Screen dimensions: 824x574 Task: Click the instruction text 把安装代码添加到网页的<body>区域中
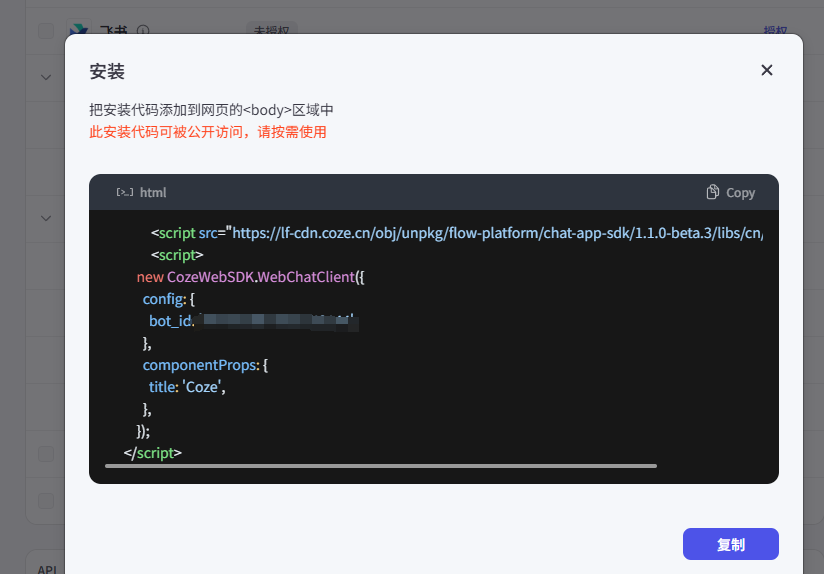pyautogui.click(x=211, y=110)
